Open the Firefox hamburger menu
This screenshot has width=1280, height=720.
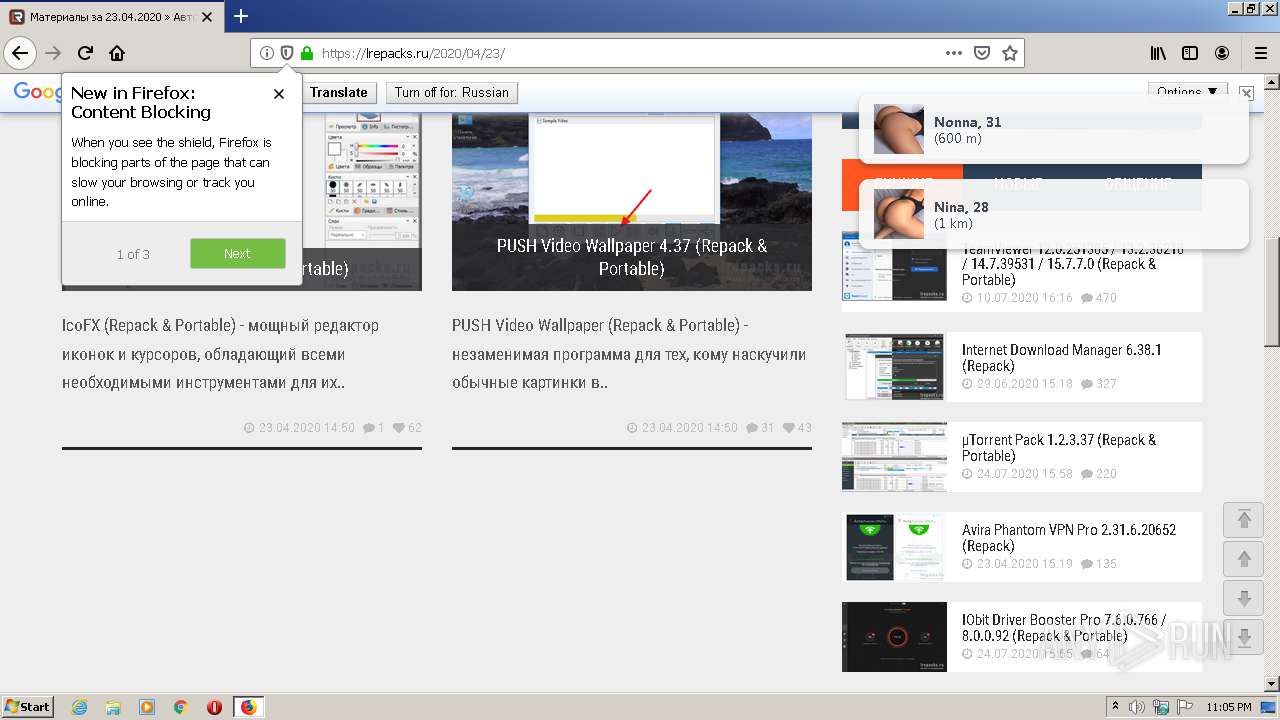pyautogui.click(x=1260, y=53)
